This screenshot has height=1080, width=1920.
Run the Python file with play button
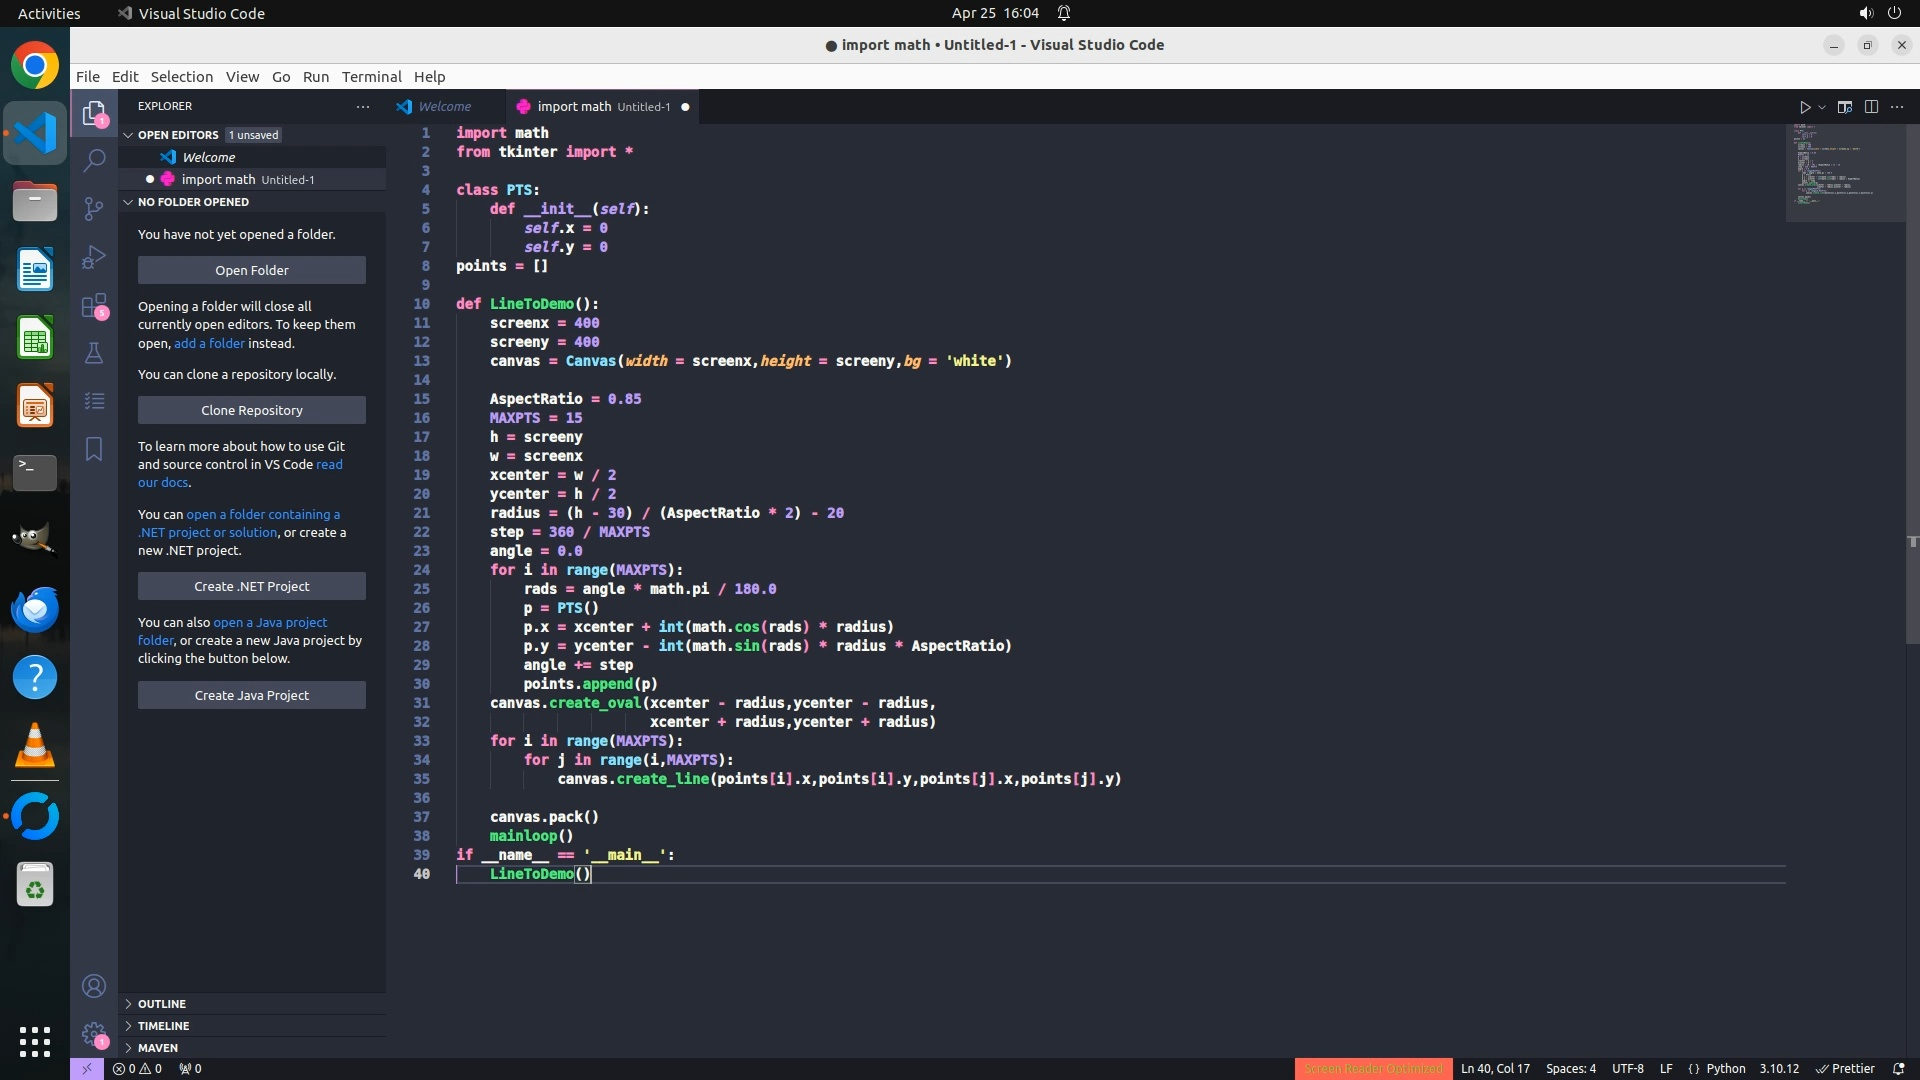click(1804, 107)
